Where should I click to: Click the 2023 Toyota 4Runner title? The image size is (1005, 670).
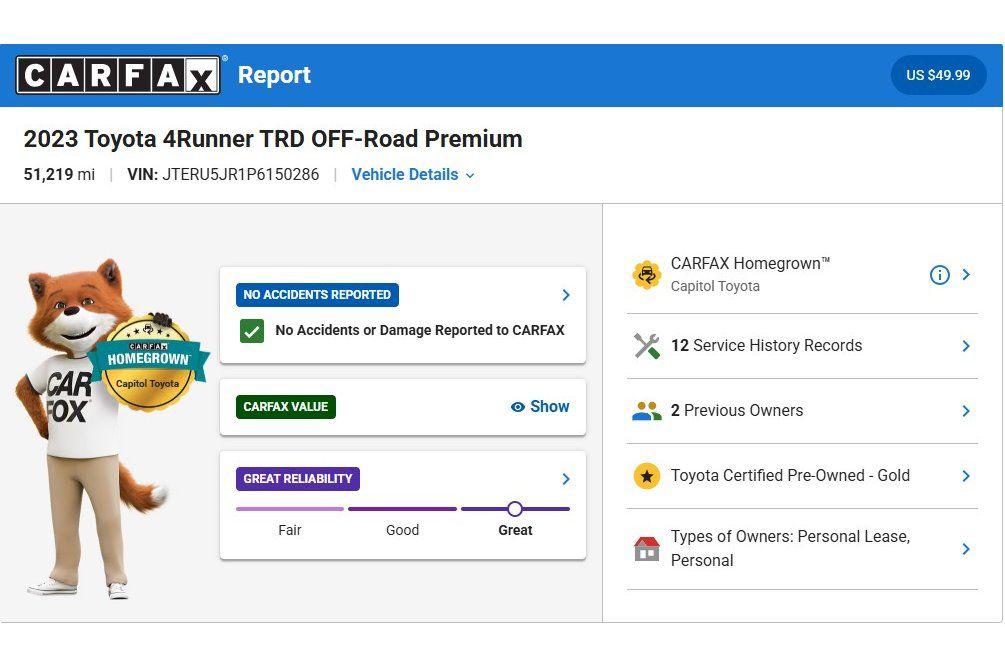(x=273, y=138)
